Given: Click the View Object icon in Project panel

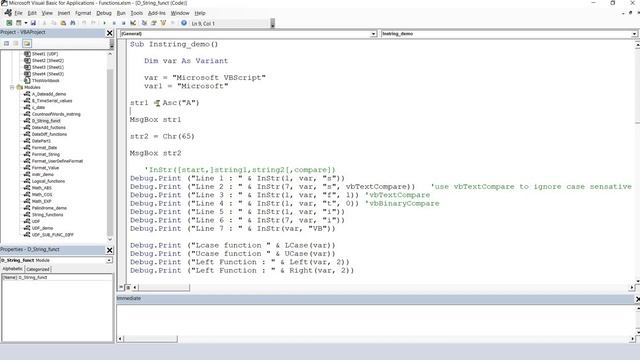Looking at the screenshot, I should (16, 43).
